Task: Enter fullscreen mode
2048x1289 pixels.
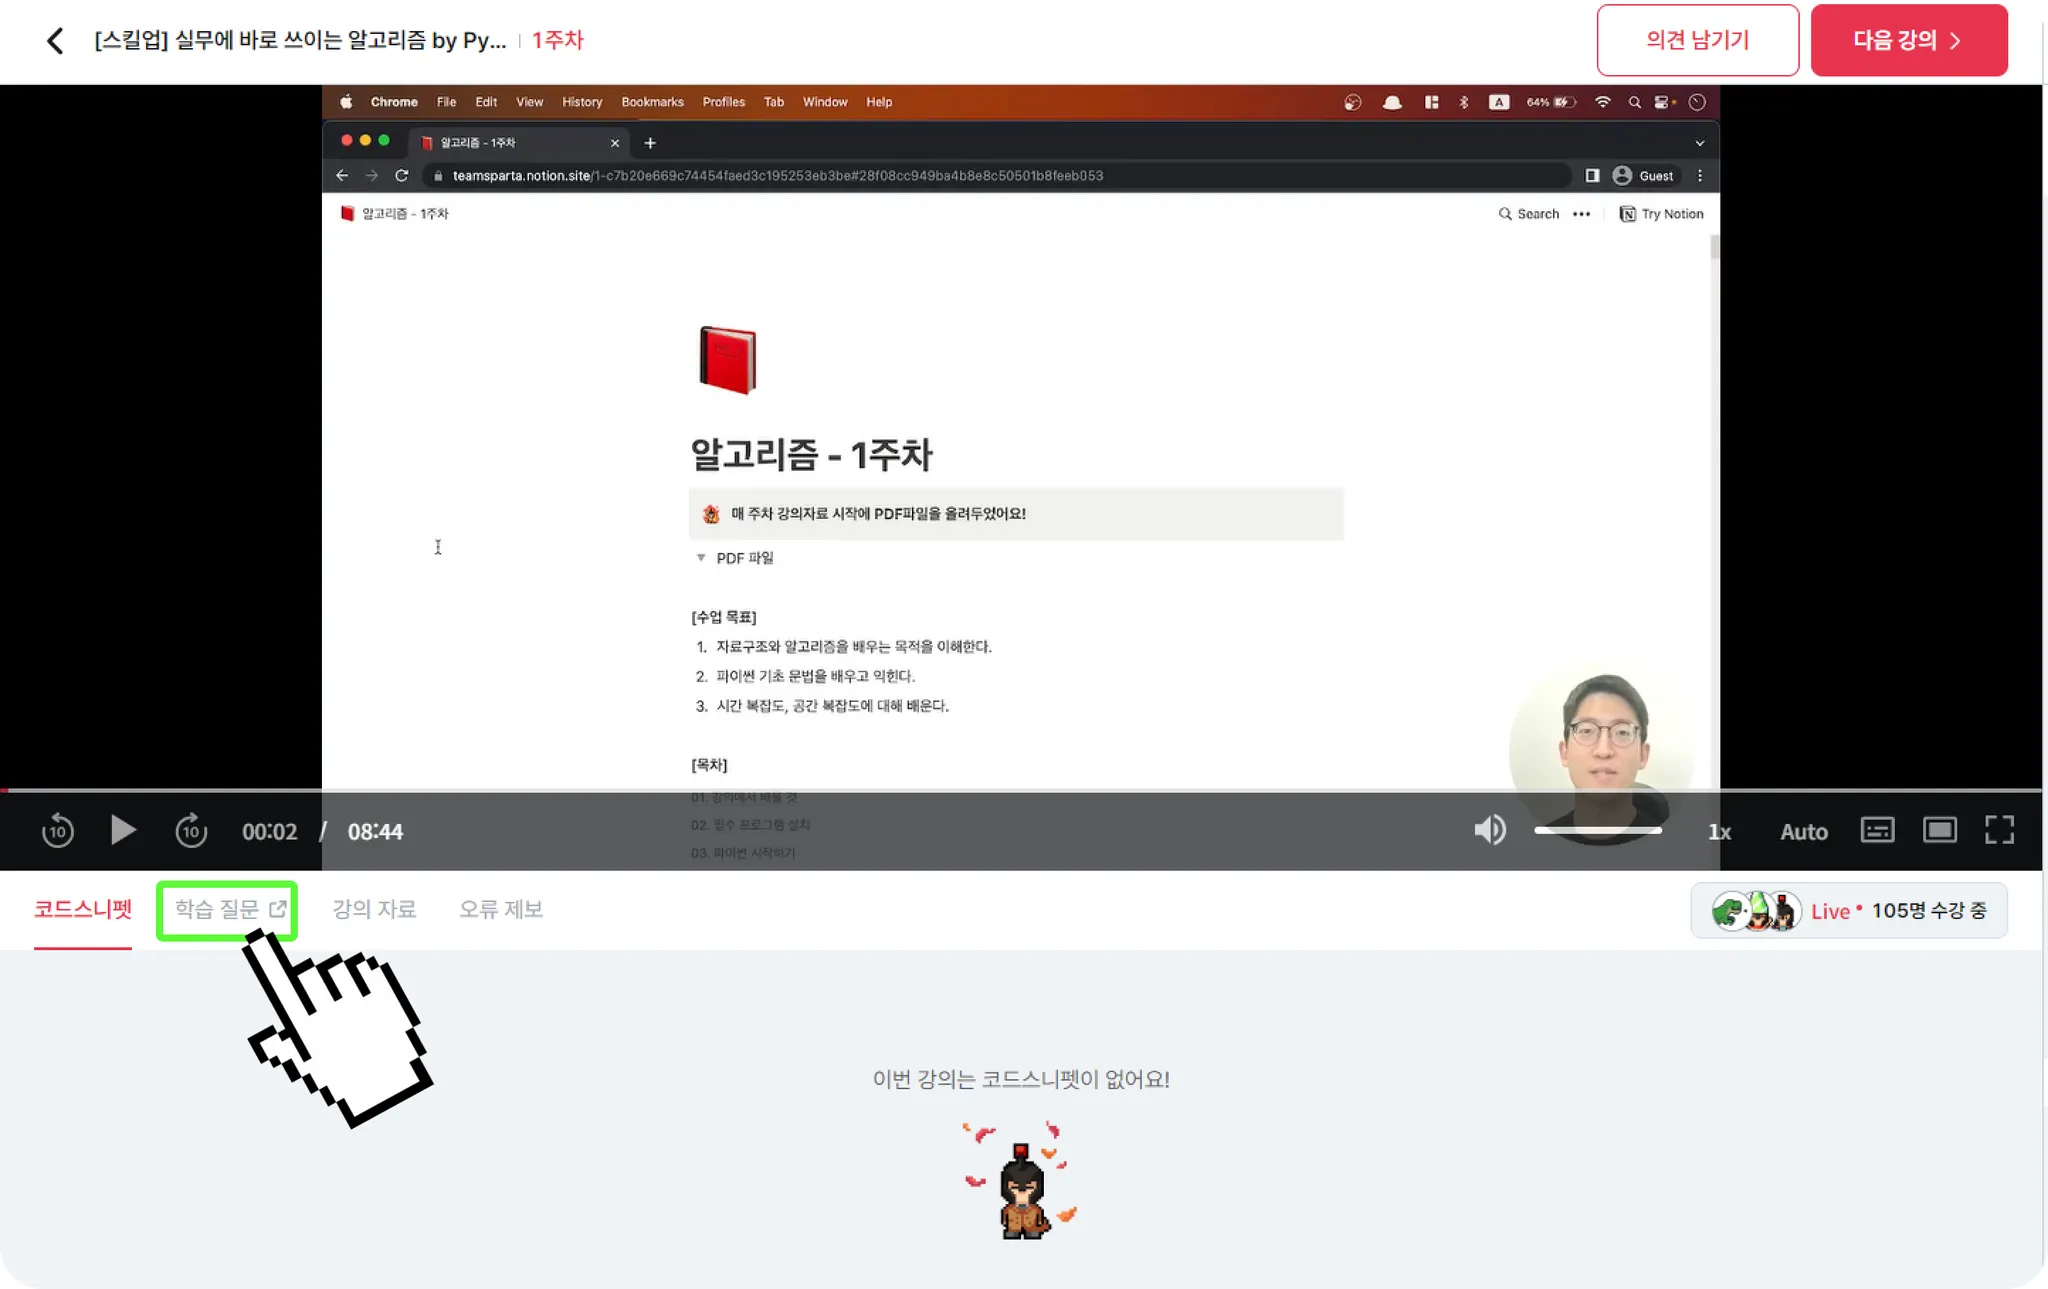Action: pos(1999,830)
